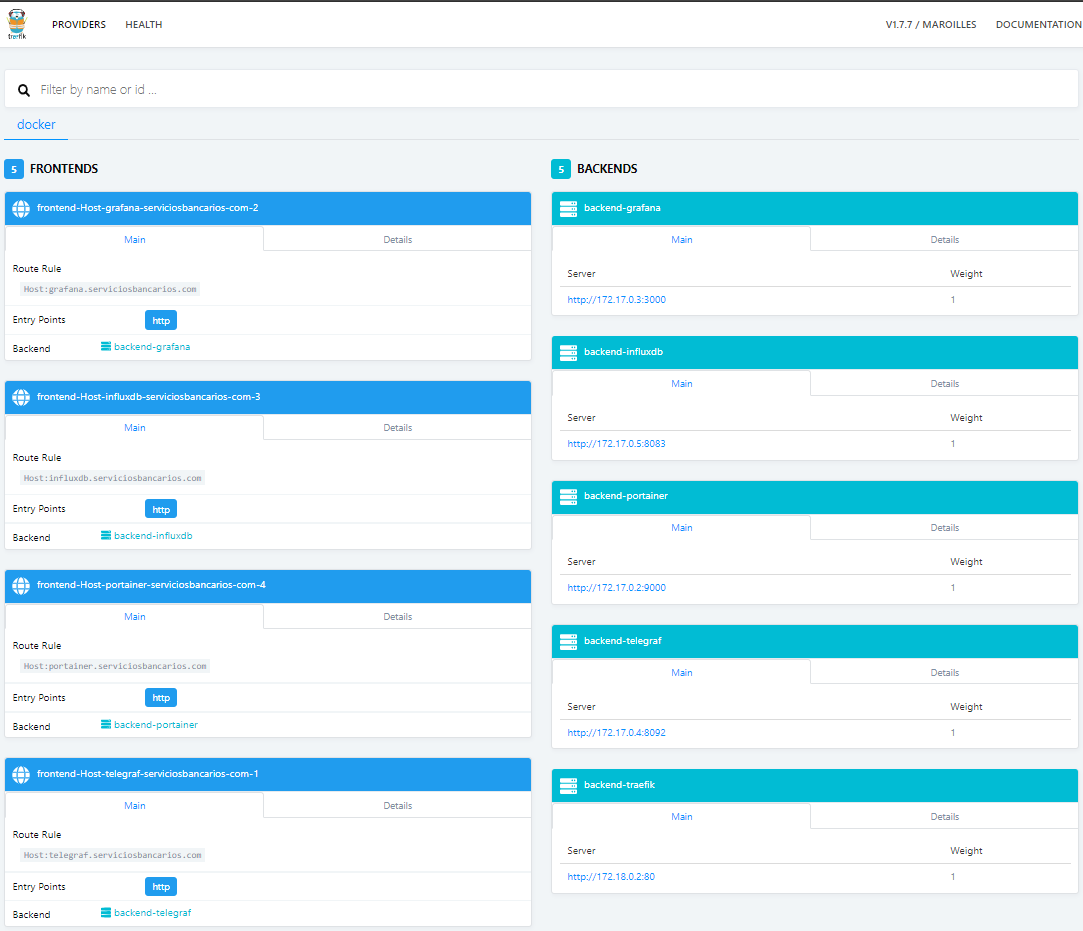Open the Documentation link
The width and height of the screenshot is (1083, 931).
click(1038, 25)
